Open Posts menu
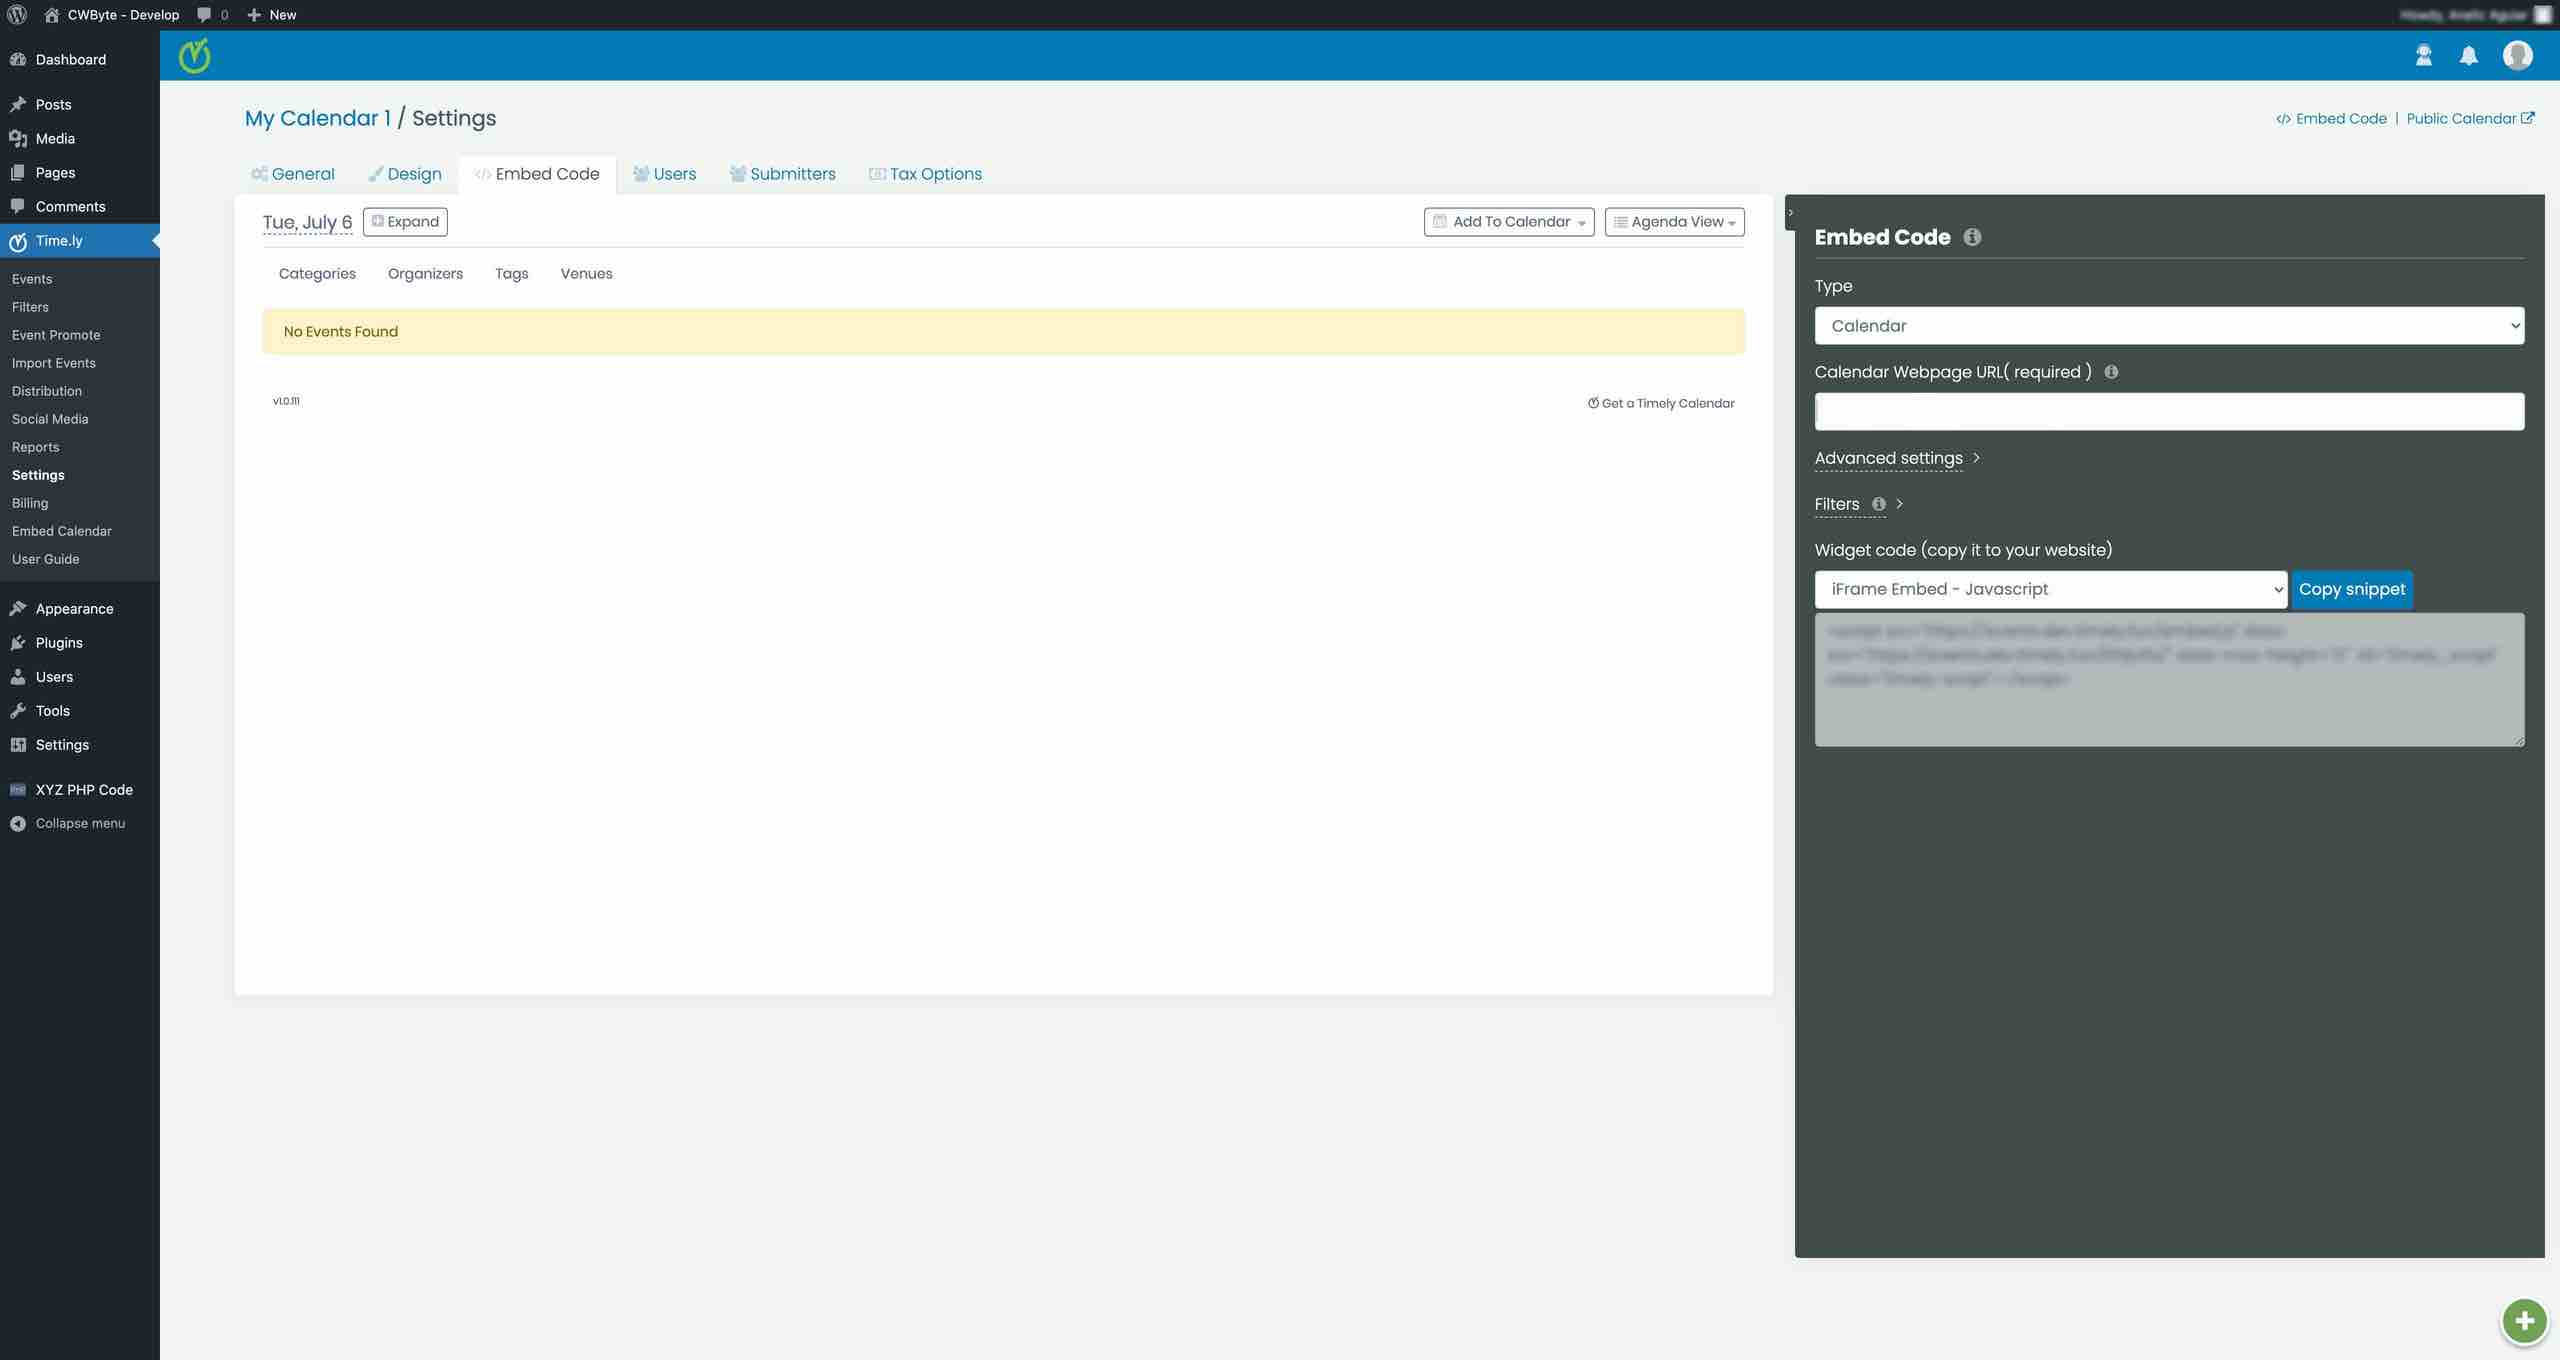This screenshot has width=2560, height=1360. [x=80, y=105]
